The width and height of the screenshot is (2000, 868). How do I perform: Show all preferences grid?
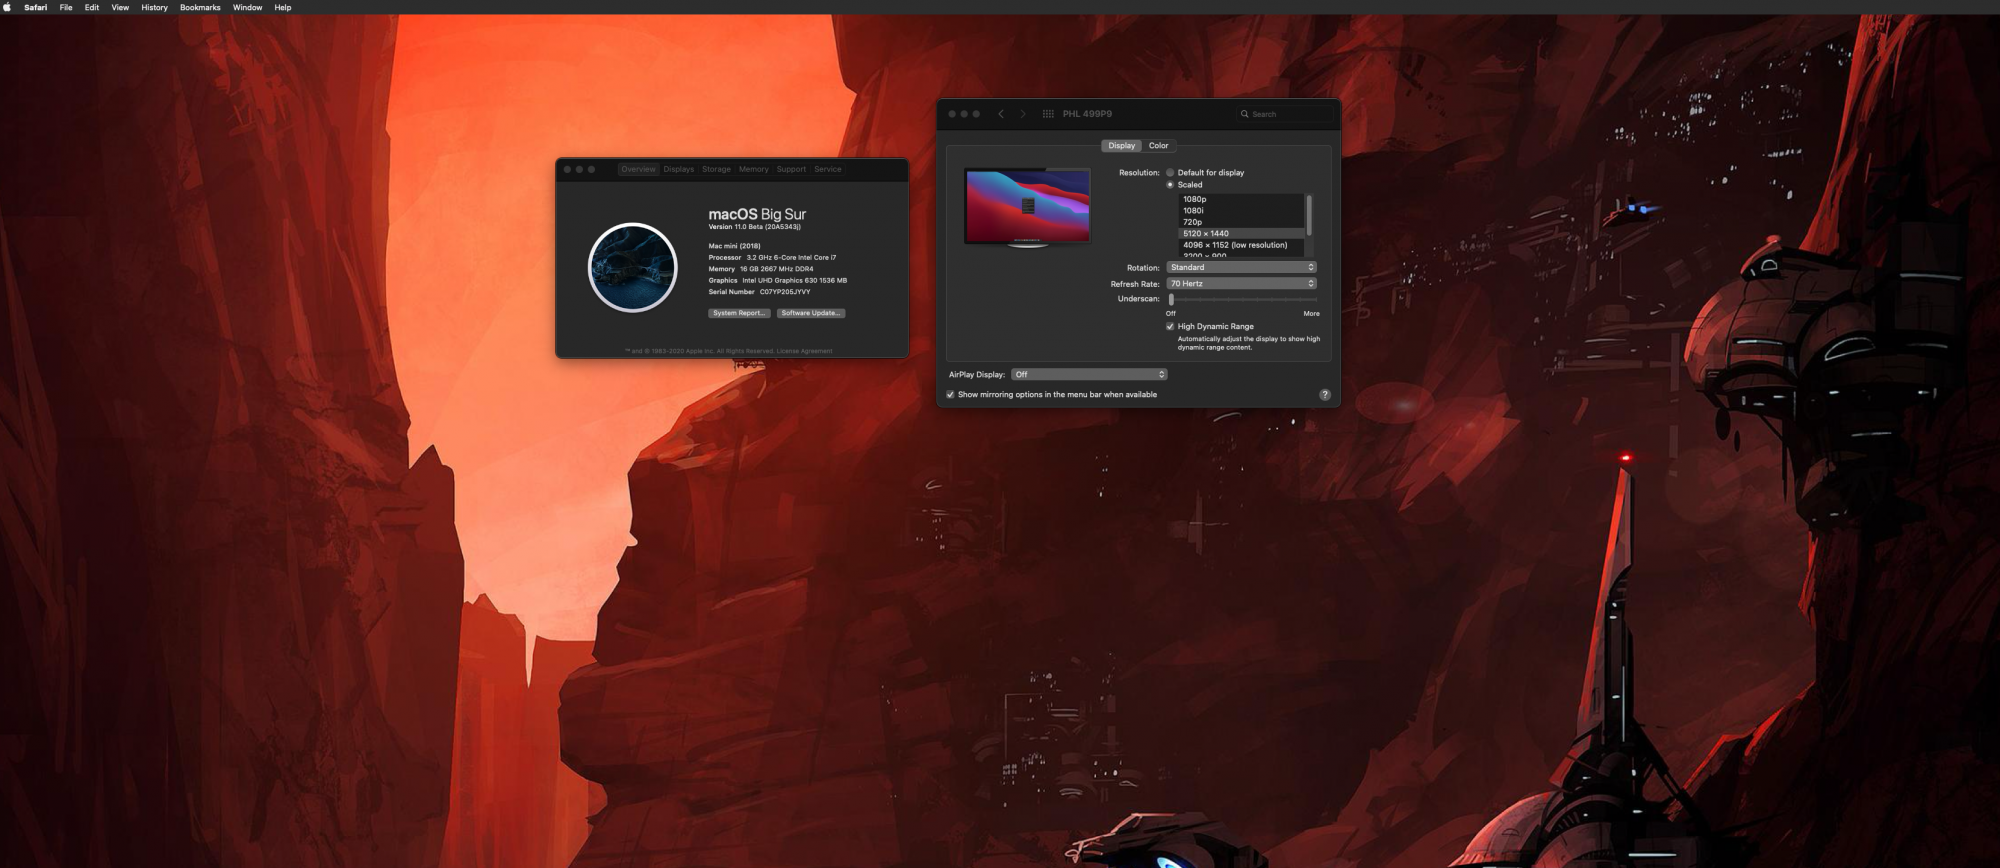pyautogui.click(x=1048, y=114)
